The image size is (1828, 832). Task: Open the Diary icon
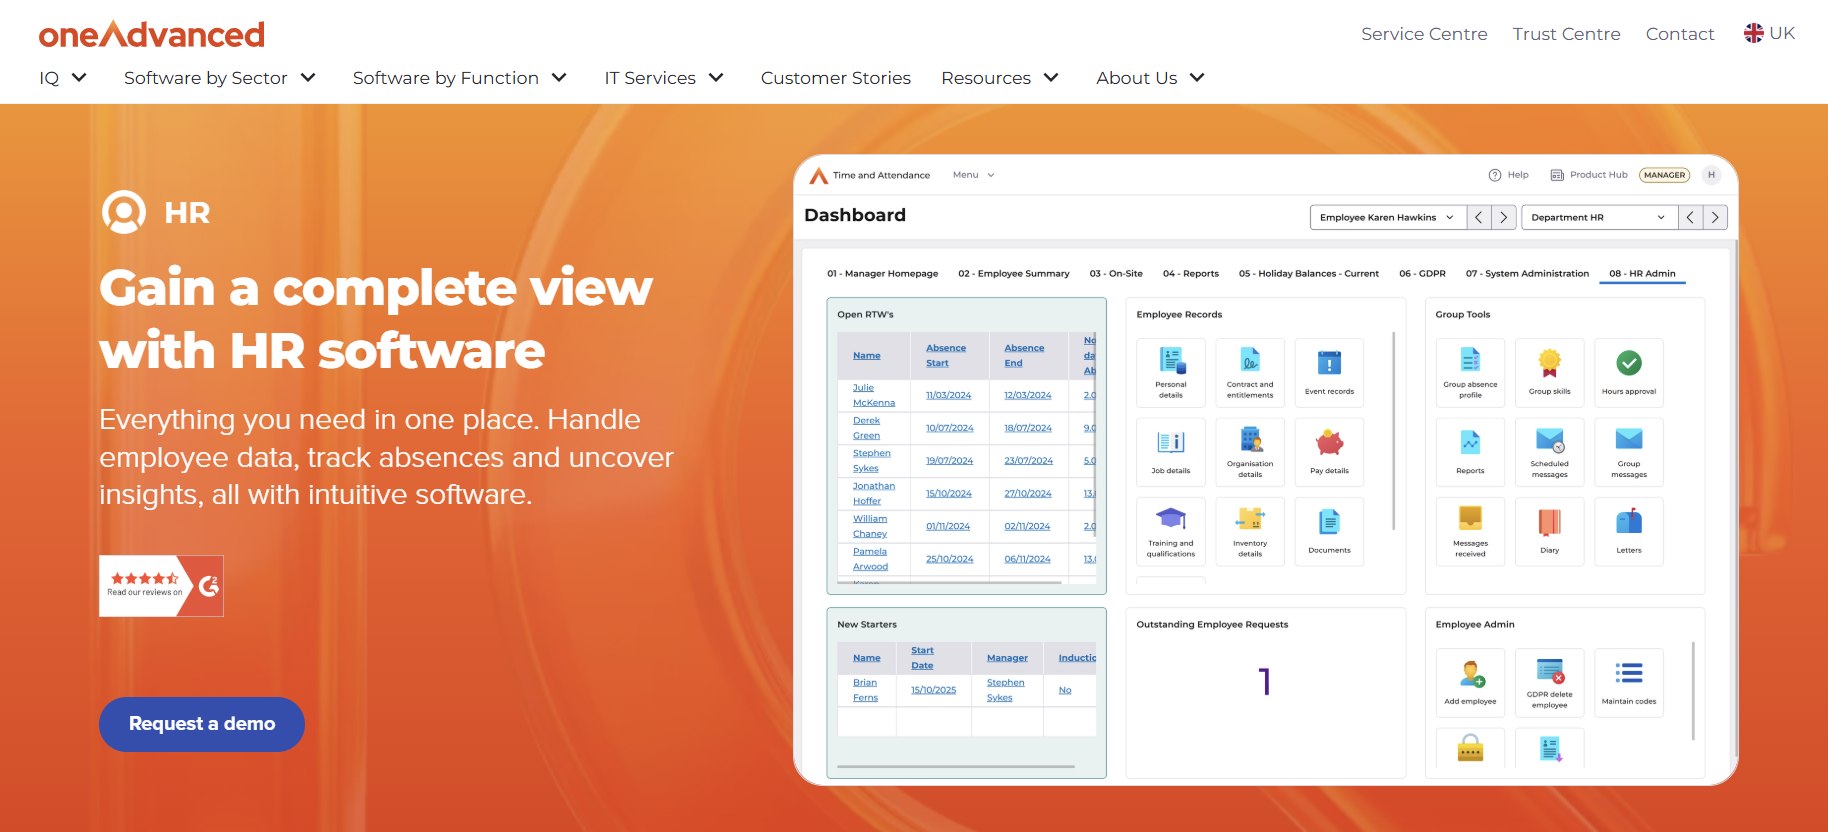point(1549,531)
